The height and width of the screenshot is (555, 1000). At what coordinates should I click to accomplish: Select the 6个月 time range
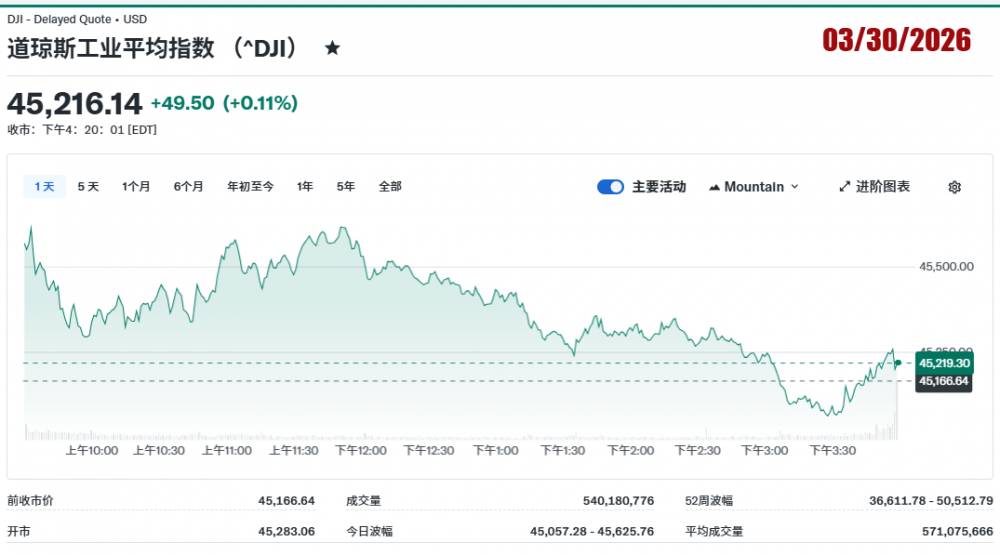(x=188, y=187)
